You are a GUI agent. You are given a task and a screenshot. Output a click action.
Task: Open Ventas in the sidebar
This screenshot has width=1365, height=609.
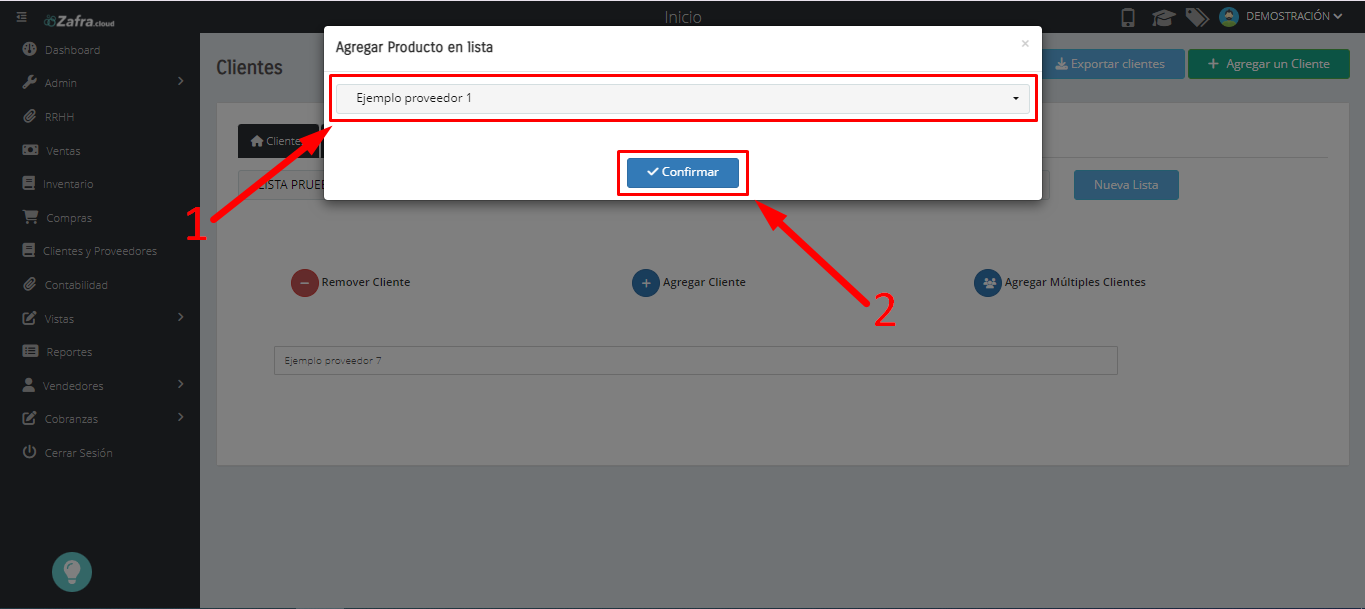click(63, 151)
